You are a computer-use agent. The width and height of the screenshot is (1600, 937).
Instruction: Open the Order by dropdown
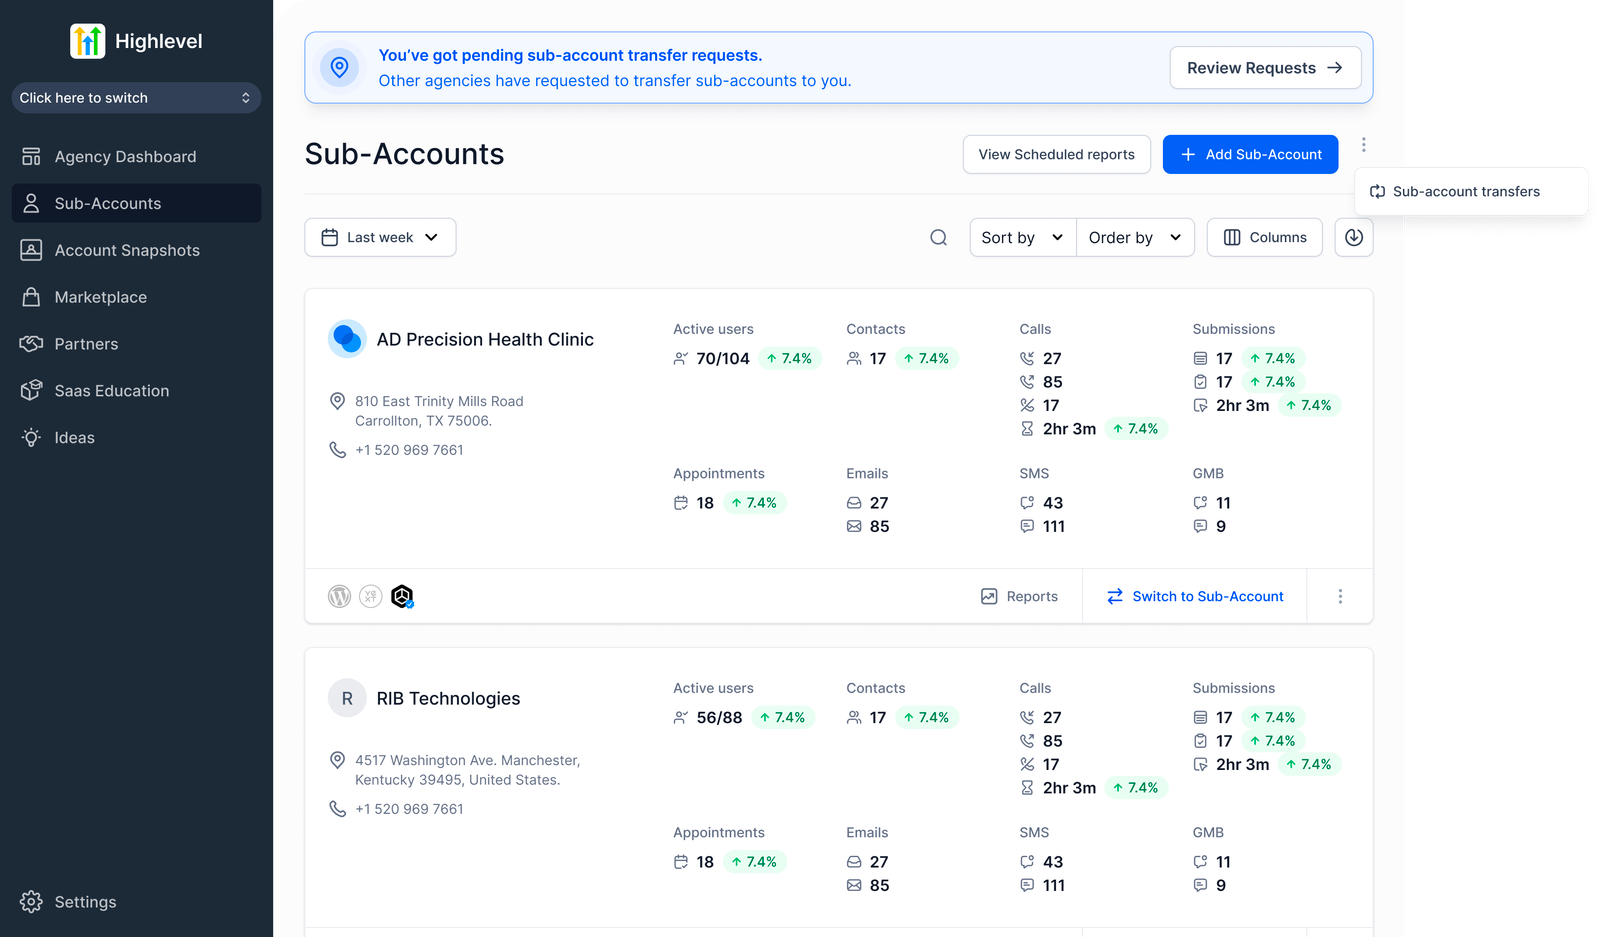1135,238
